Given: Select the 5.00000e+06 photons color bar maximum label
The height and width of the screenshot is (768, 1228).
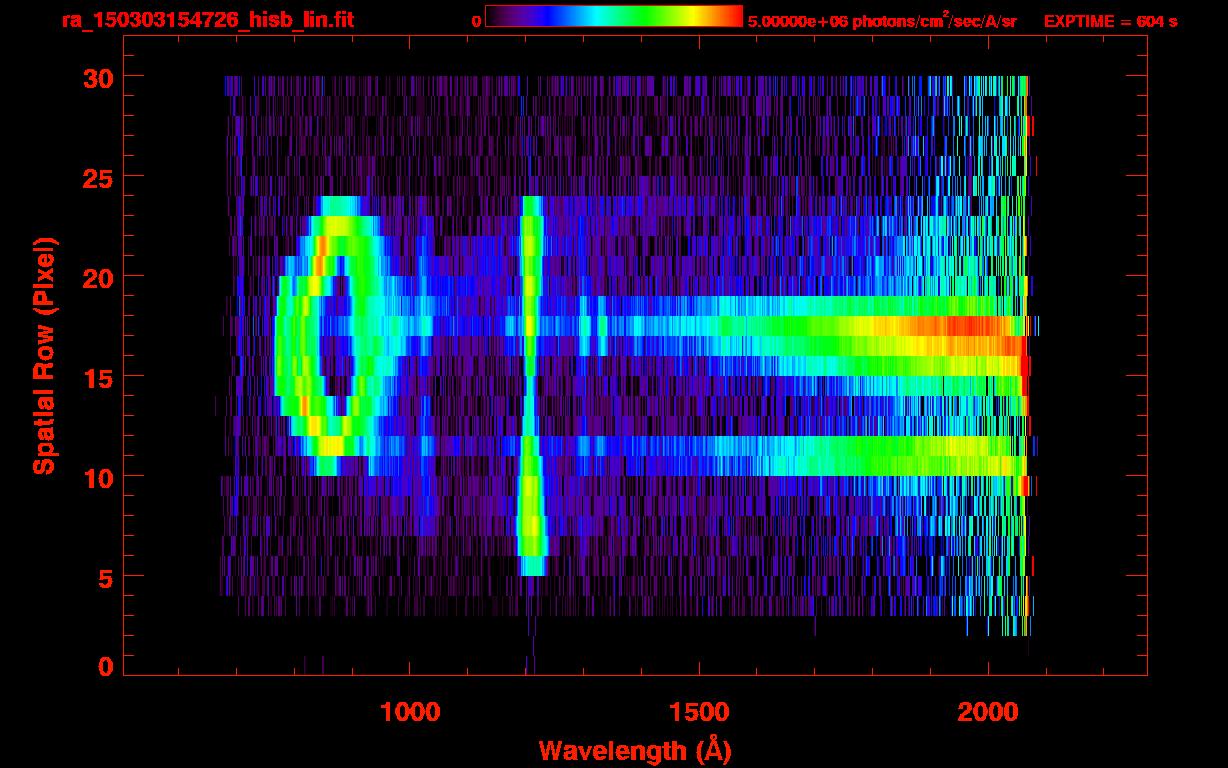Looking at the screenshot, I should (882, 21).
